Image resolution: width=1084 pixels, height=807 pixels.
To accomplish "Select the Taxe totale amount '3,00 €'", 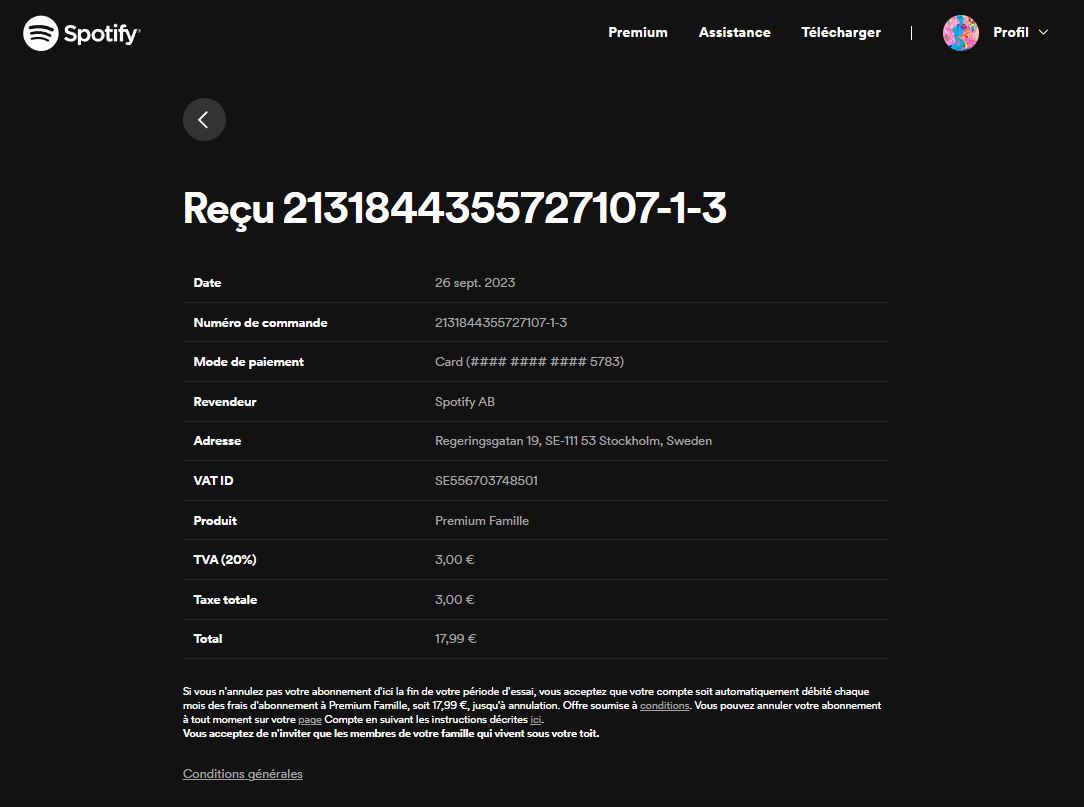I will coord(454,600).
